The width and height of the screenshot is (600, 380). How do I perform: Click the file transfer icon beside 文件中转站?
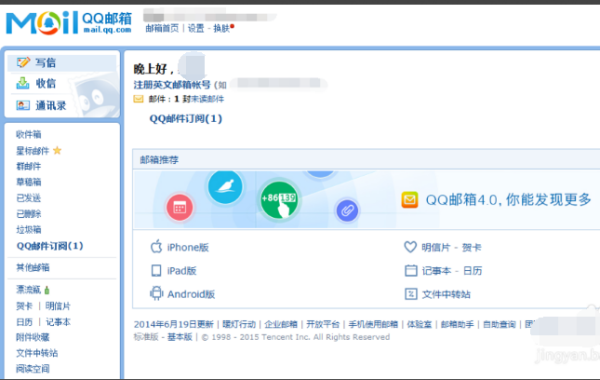coord(411,294)
